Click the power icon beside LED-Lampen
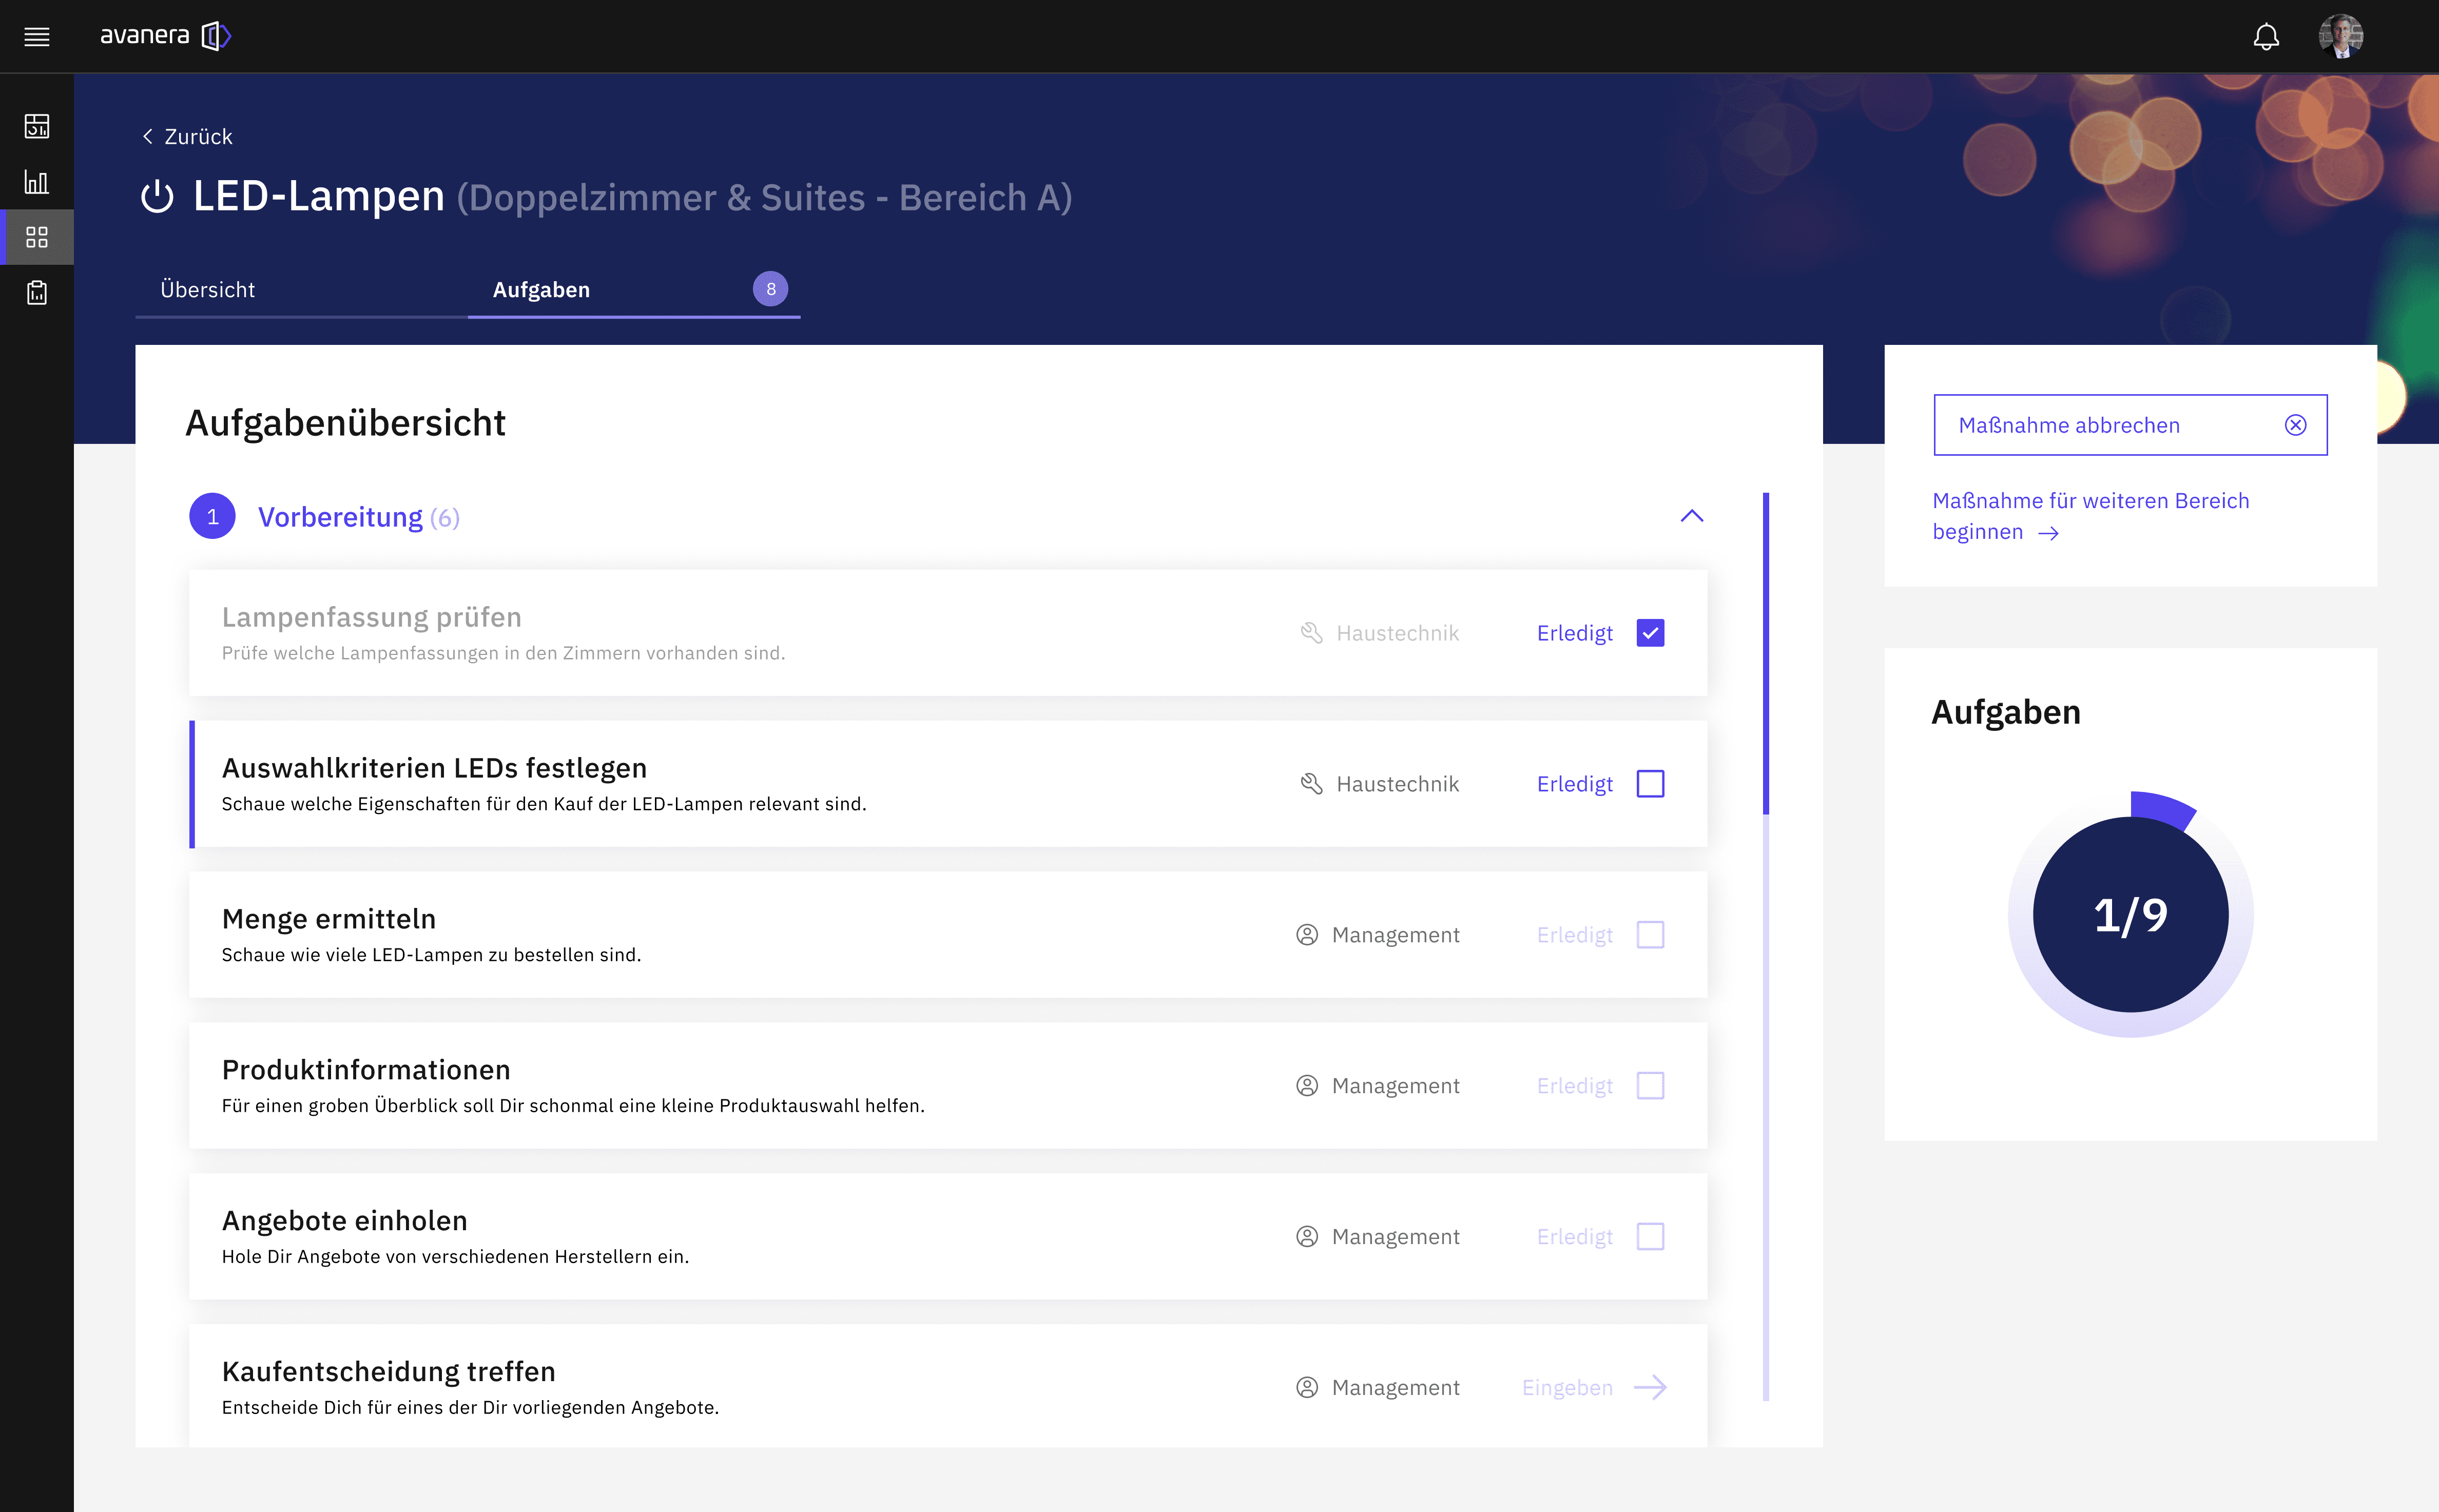Image resolution: width=2439 pixels, height=1512 pixels. coord(157,197)
